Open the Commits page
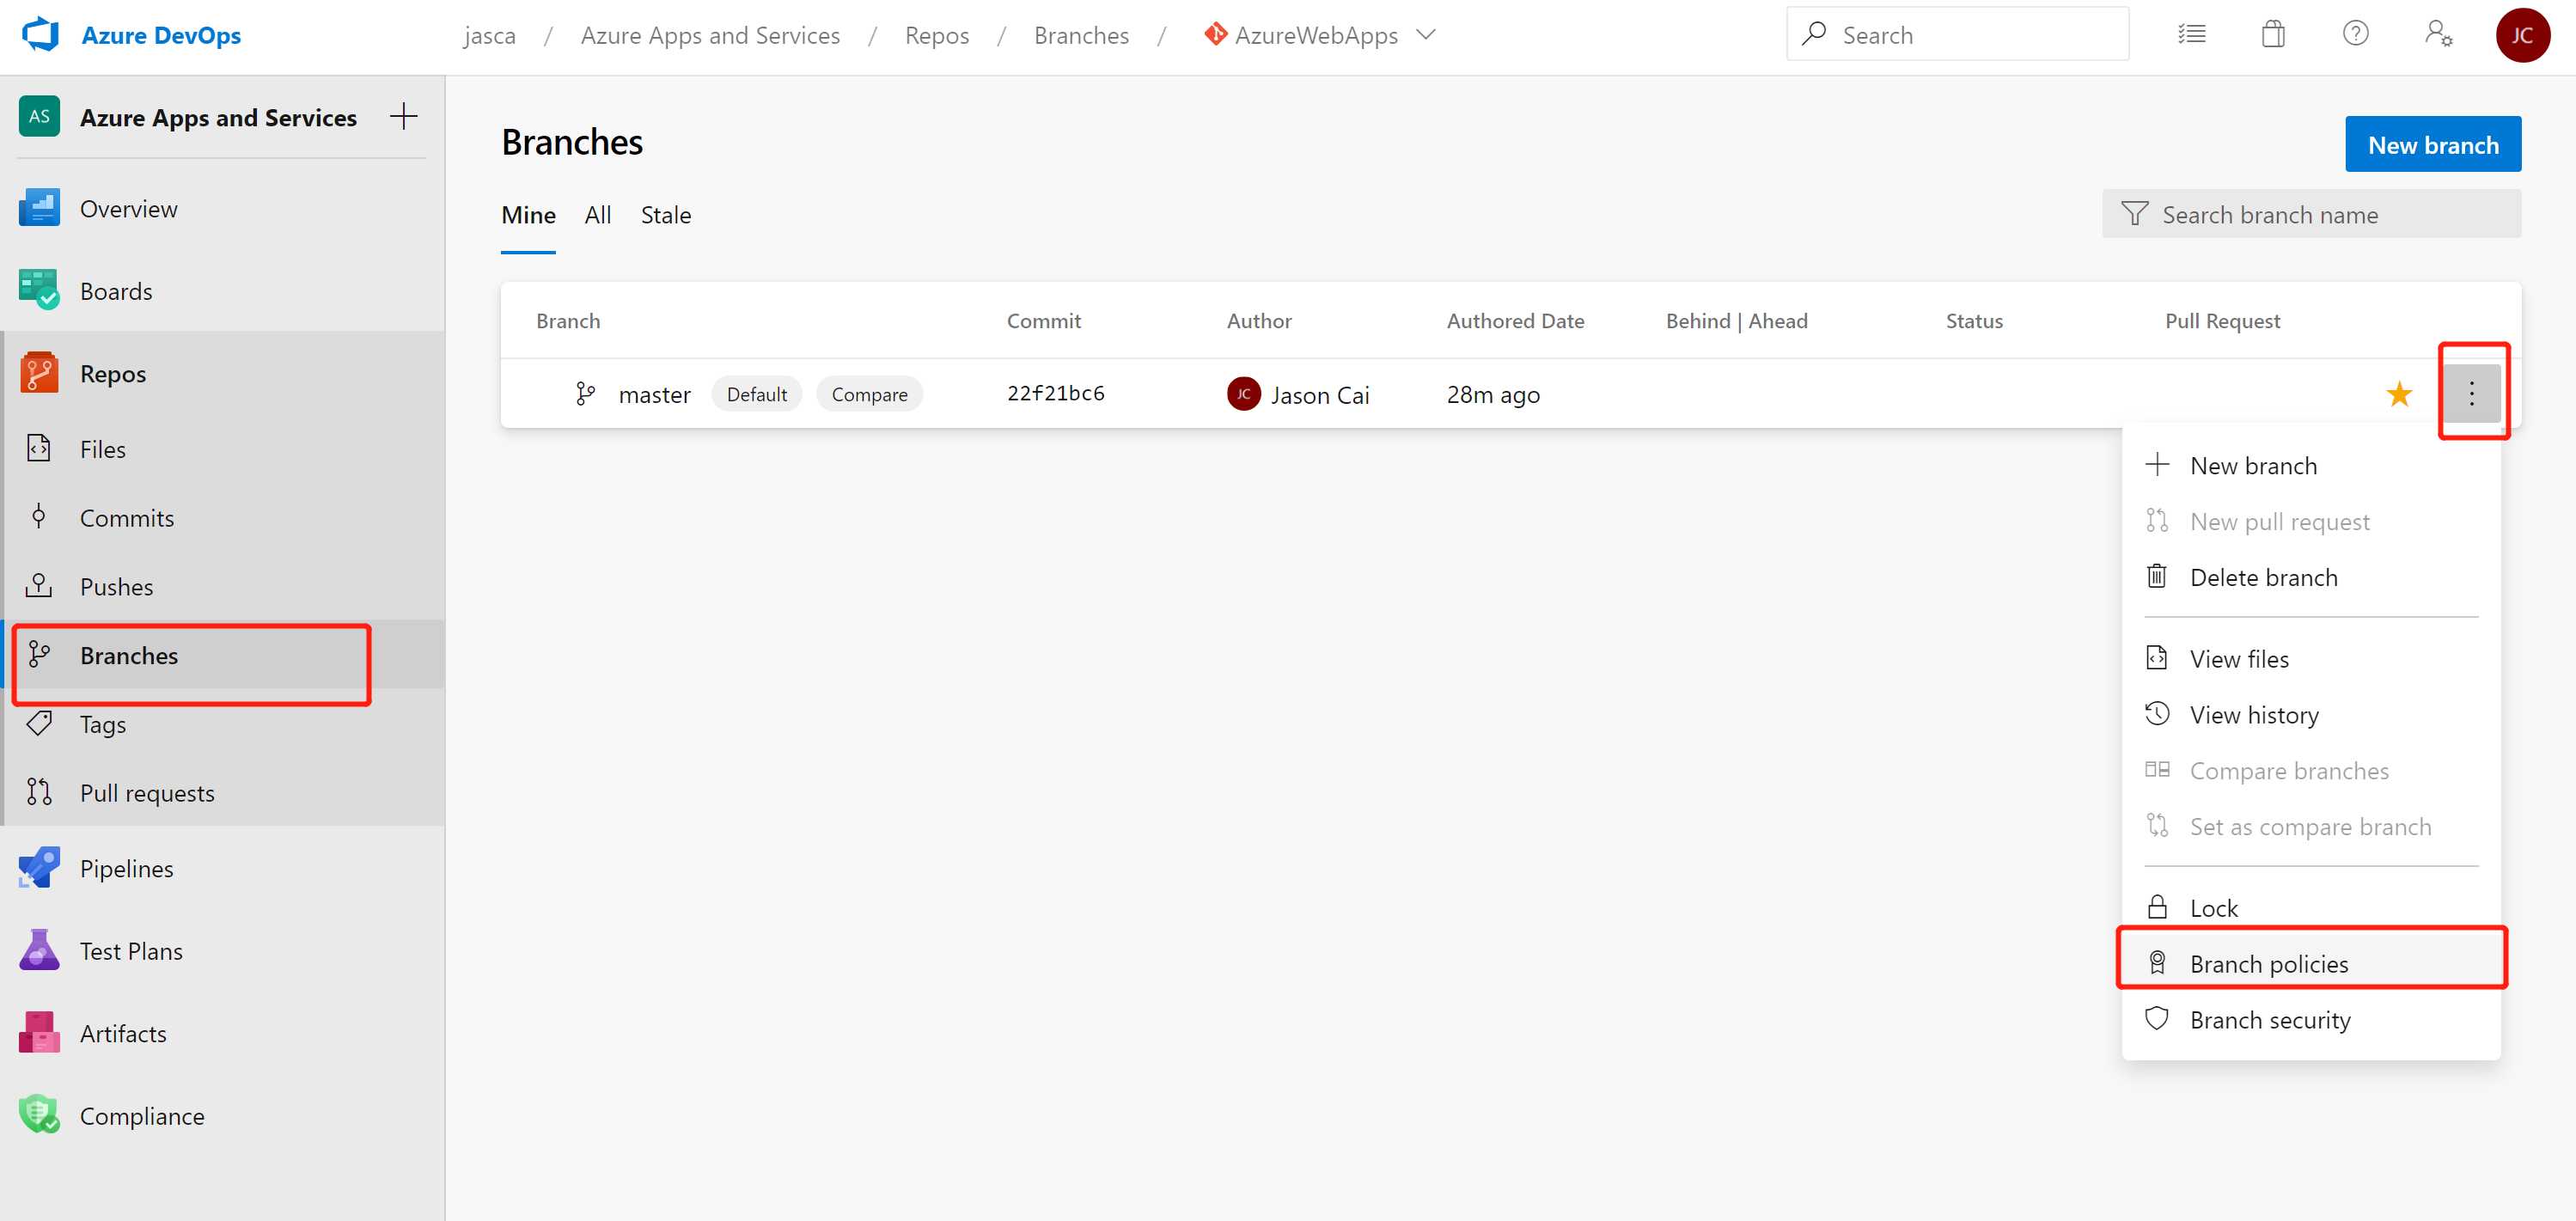This screenshot has width=2576, height=1221. click(222, 517)
